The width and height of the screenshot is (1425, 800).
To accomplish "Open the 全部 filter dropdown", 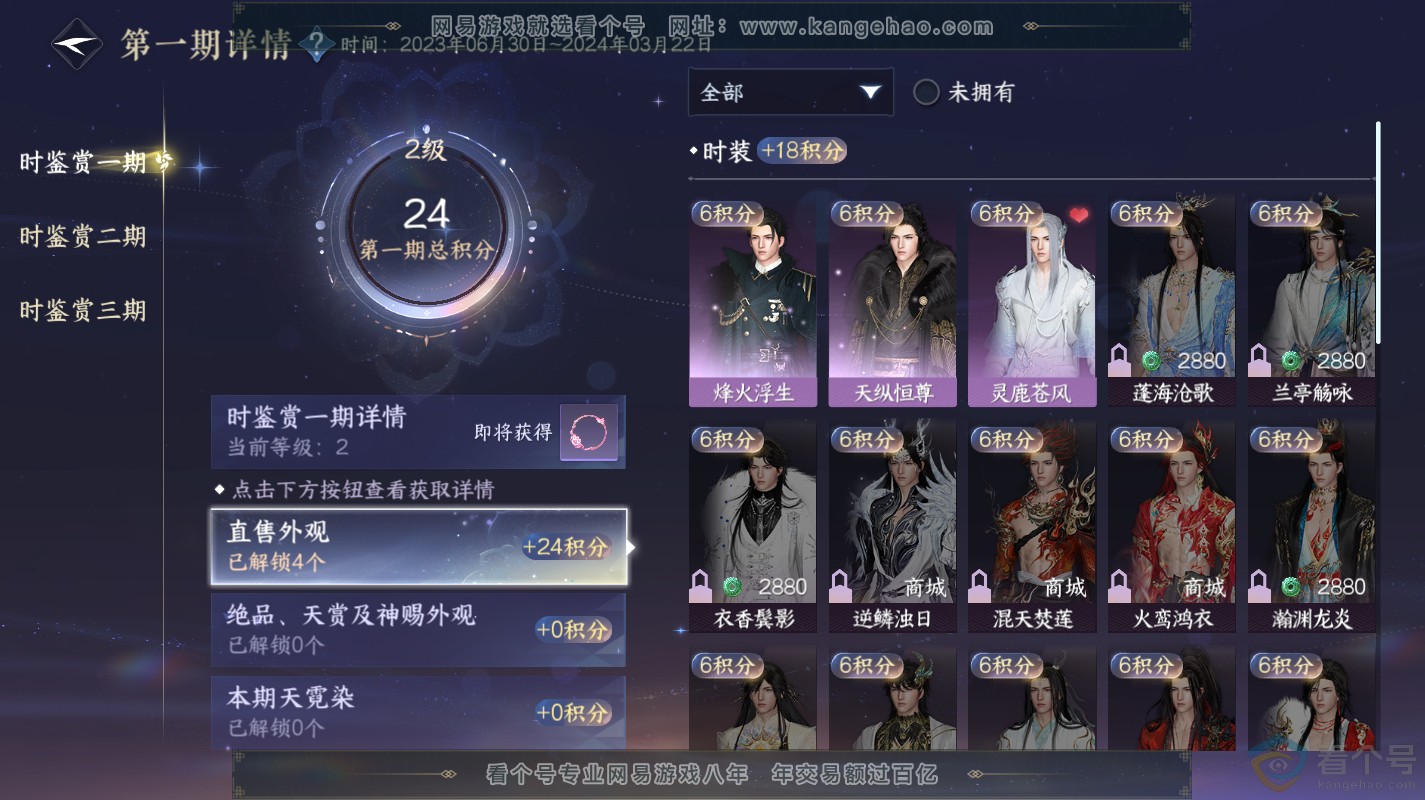I will (x=790, y=92).
